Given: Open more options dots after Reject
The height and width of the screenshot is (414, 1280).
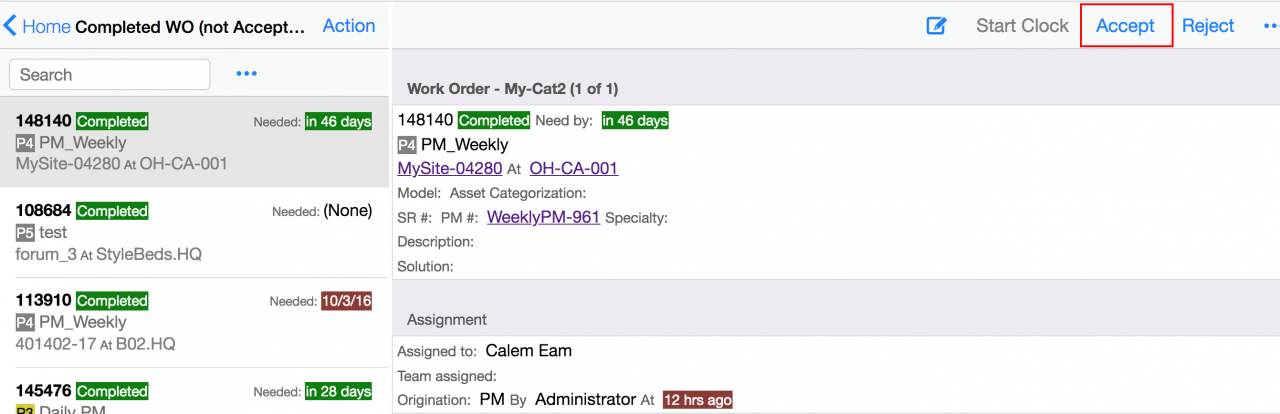Looking at the screenshot, I should (1271, 26).
